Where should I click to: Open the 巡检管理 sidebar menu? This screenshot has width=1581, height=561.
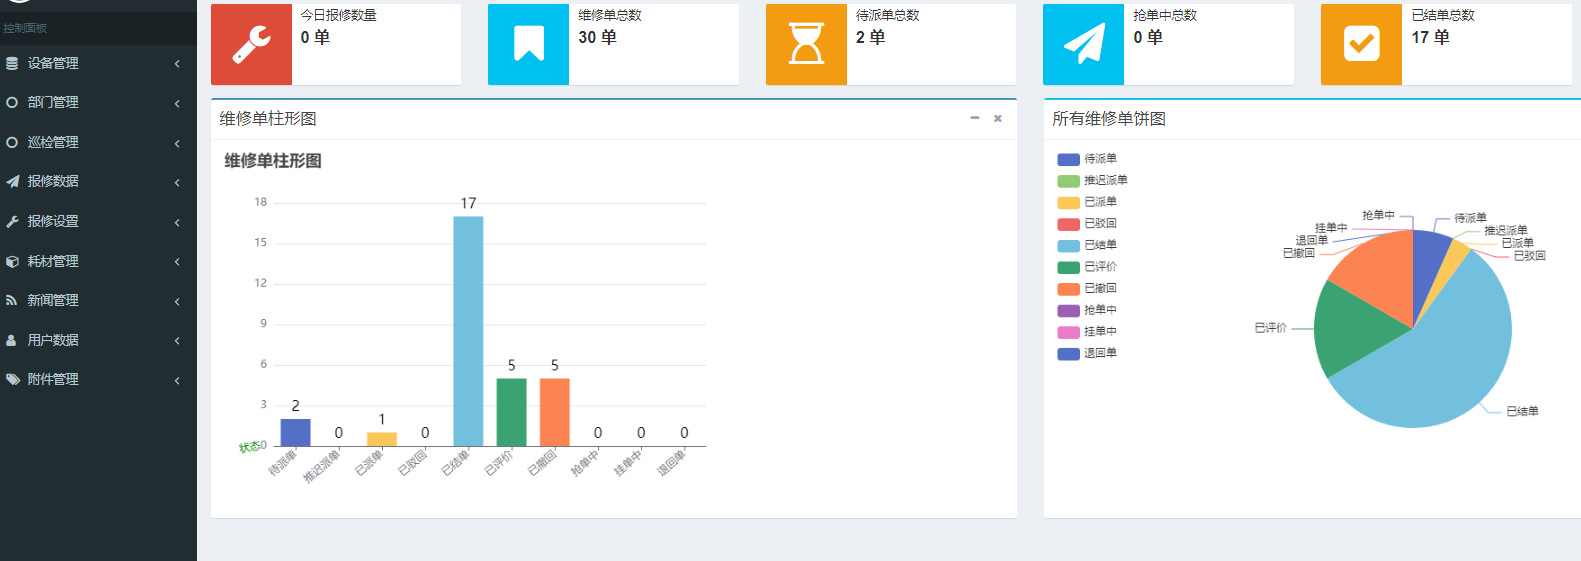point(98,142)
